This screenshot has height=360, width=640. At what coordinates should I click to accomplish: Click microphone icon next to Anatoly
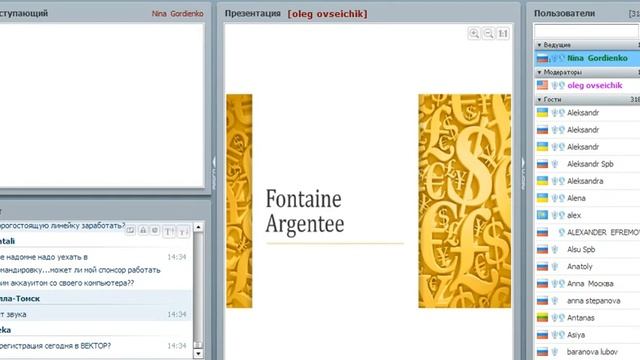[x=554, y=267]
